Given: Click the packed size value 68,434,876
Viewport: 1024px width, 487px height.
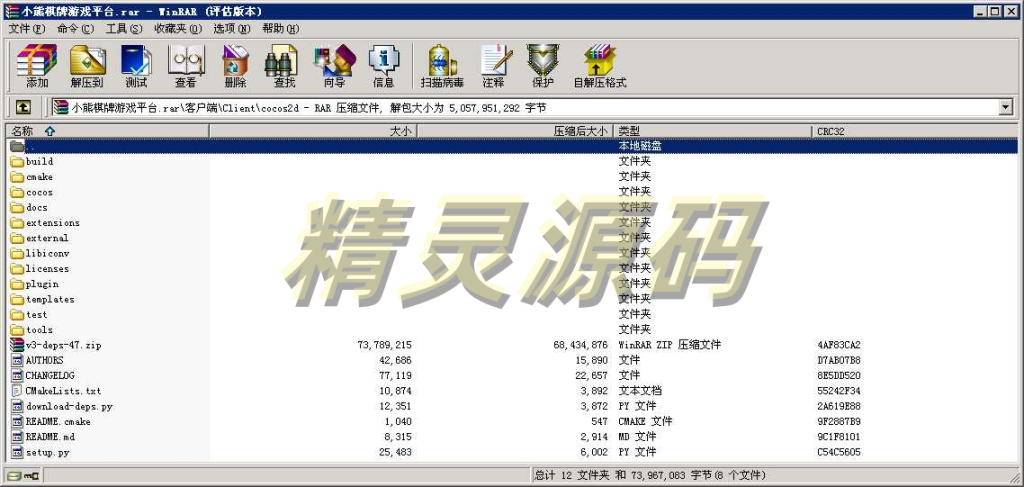Looking at the screenshot, I should tap(581, 345).
